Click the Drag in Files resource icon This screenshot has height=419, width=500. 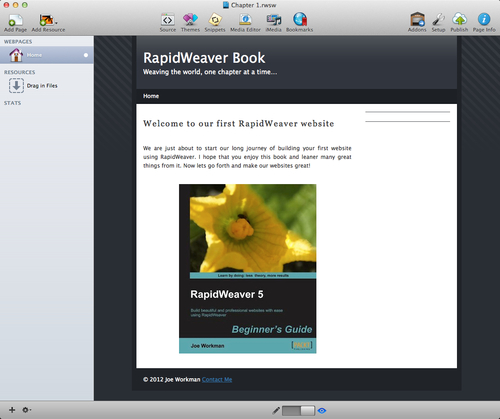click(x=16, y=86)
